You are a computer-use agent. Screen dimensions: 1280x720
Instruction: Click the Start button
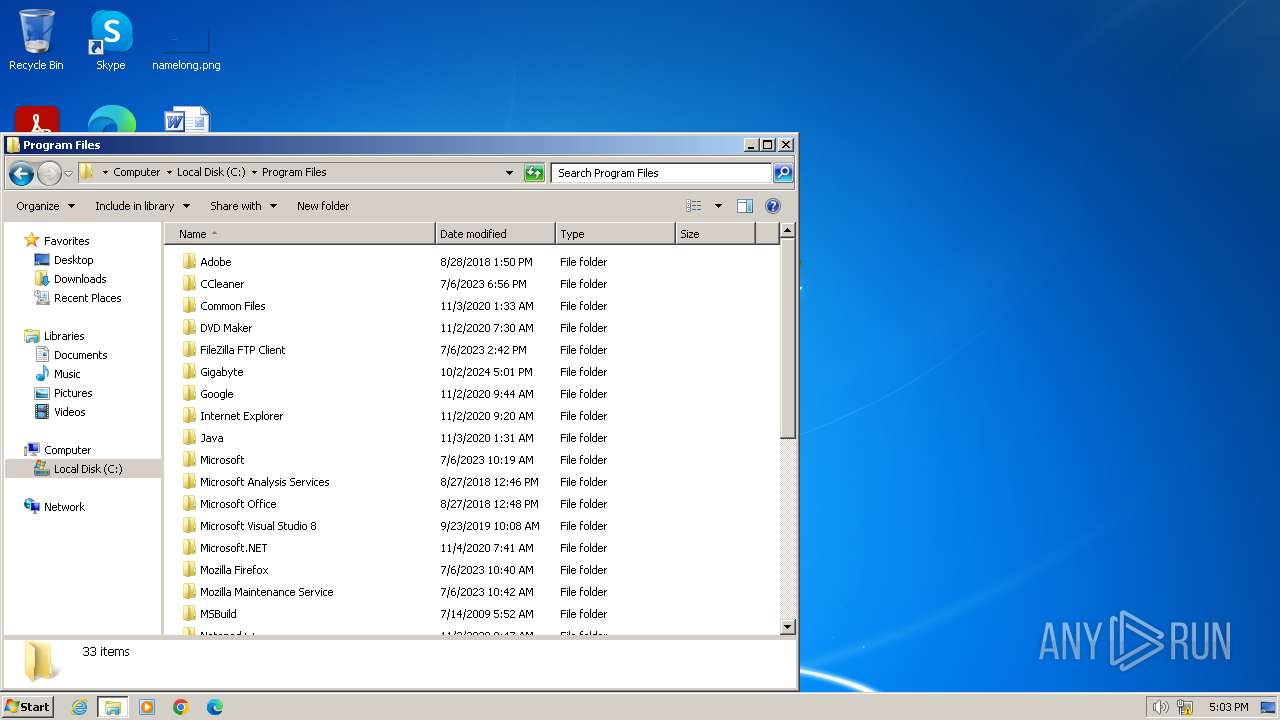[x=28, y=707]
